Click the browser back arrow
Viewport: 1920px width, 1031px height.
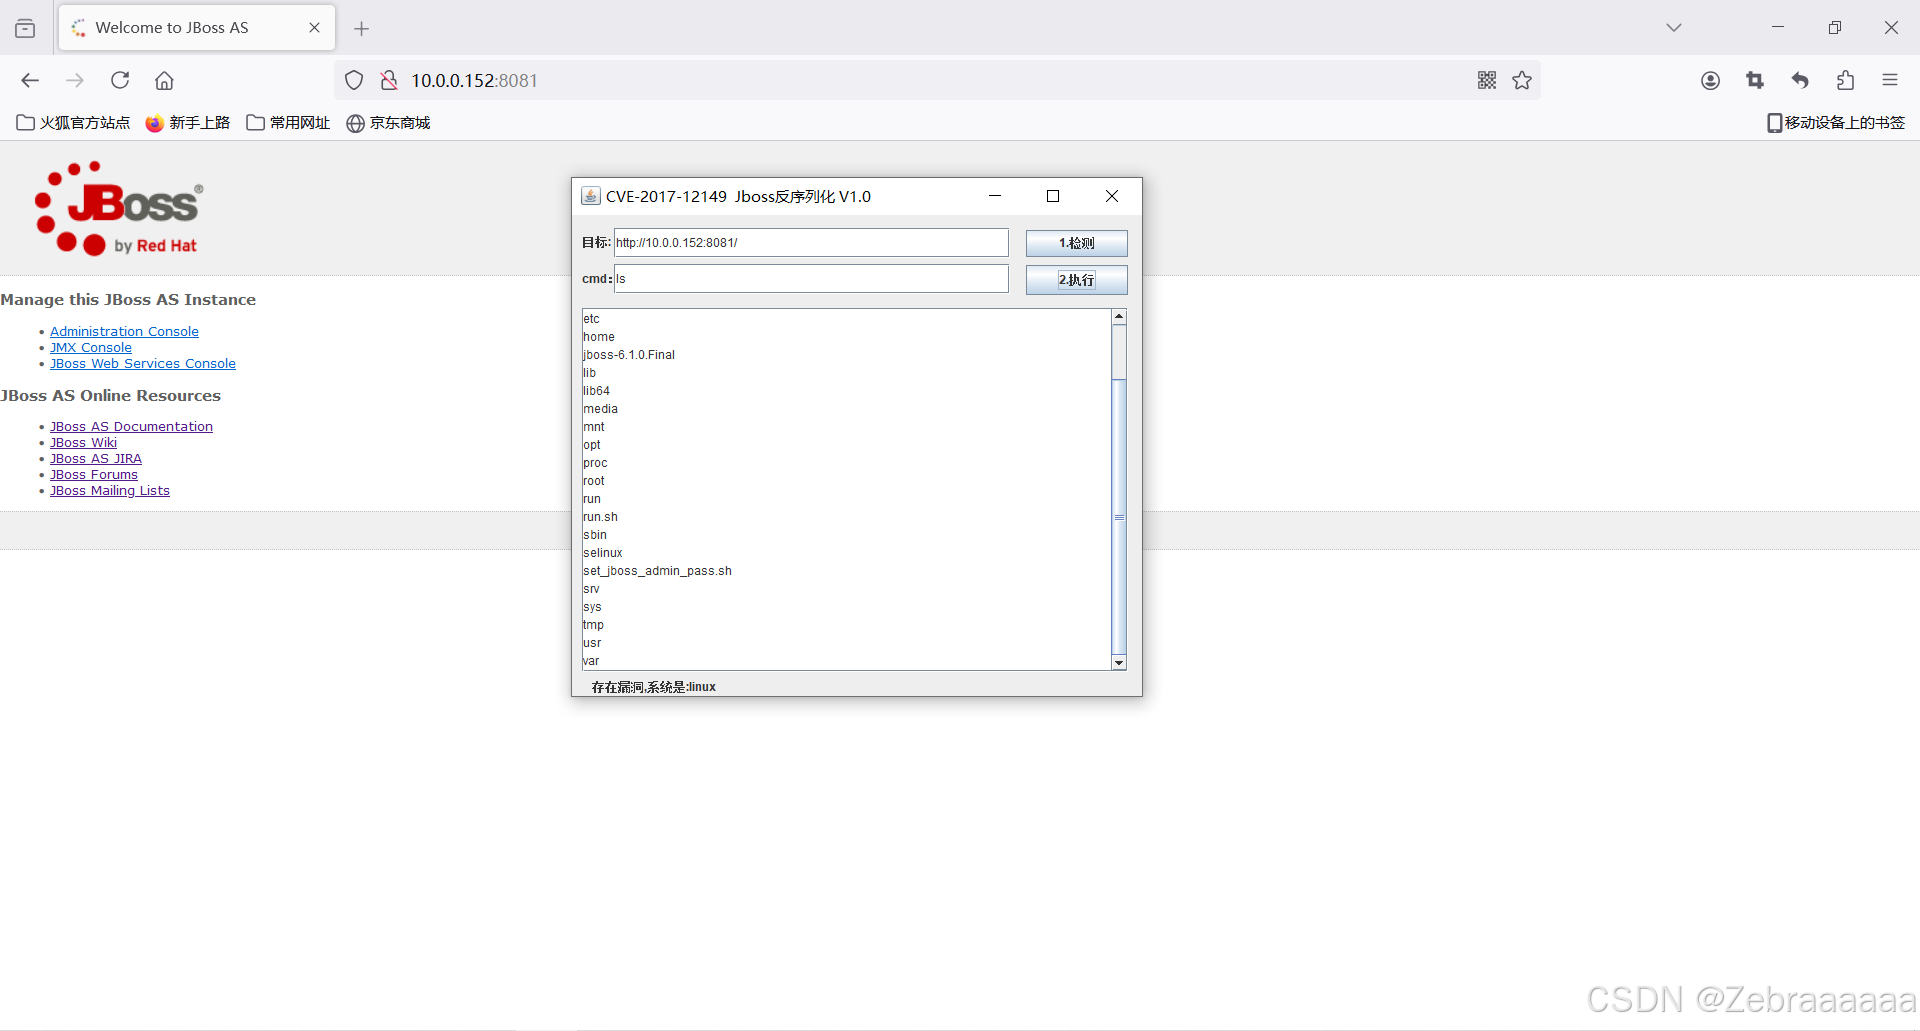click(30, 80)
